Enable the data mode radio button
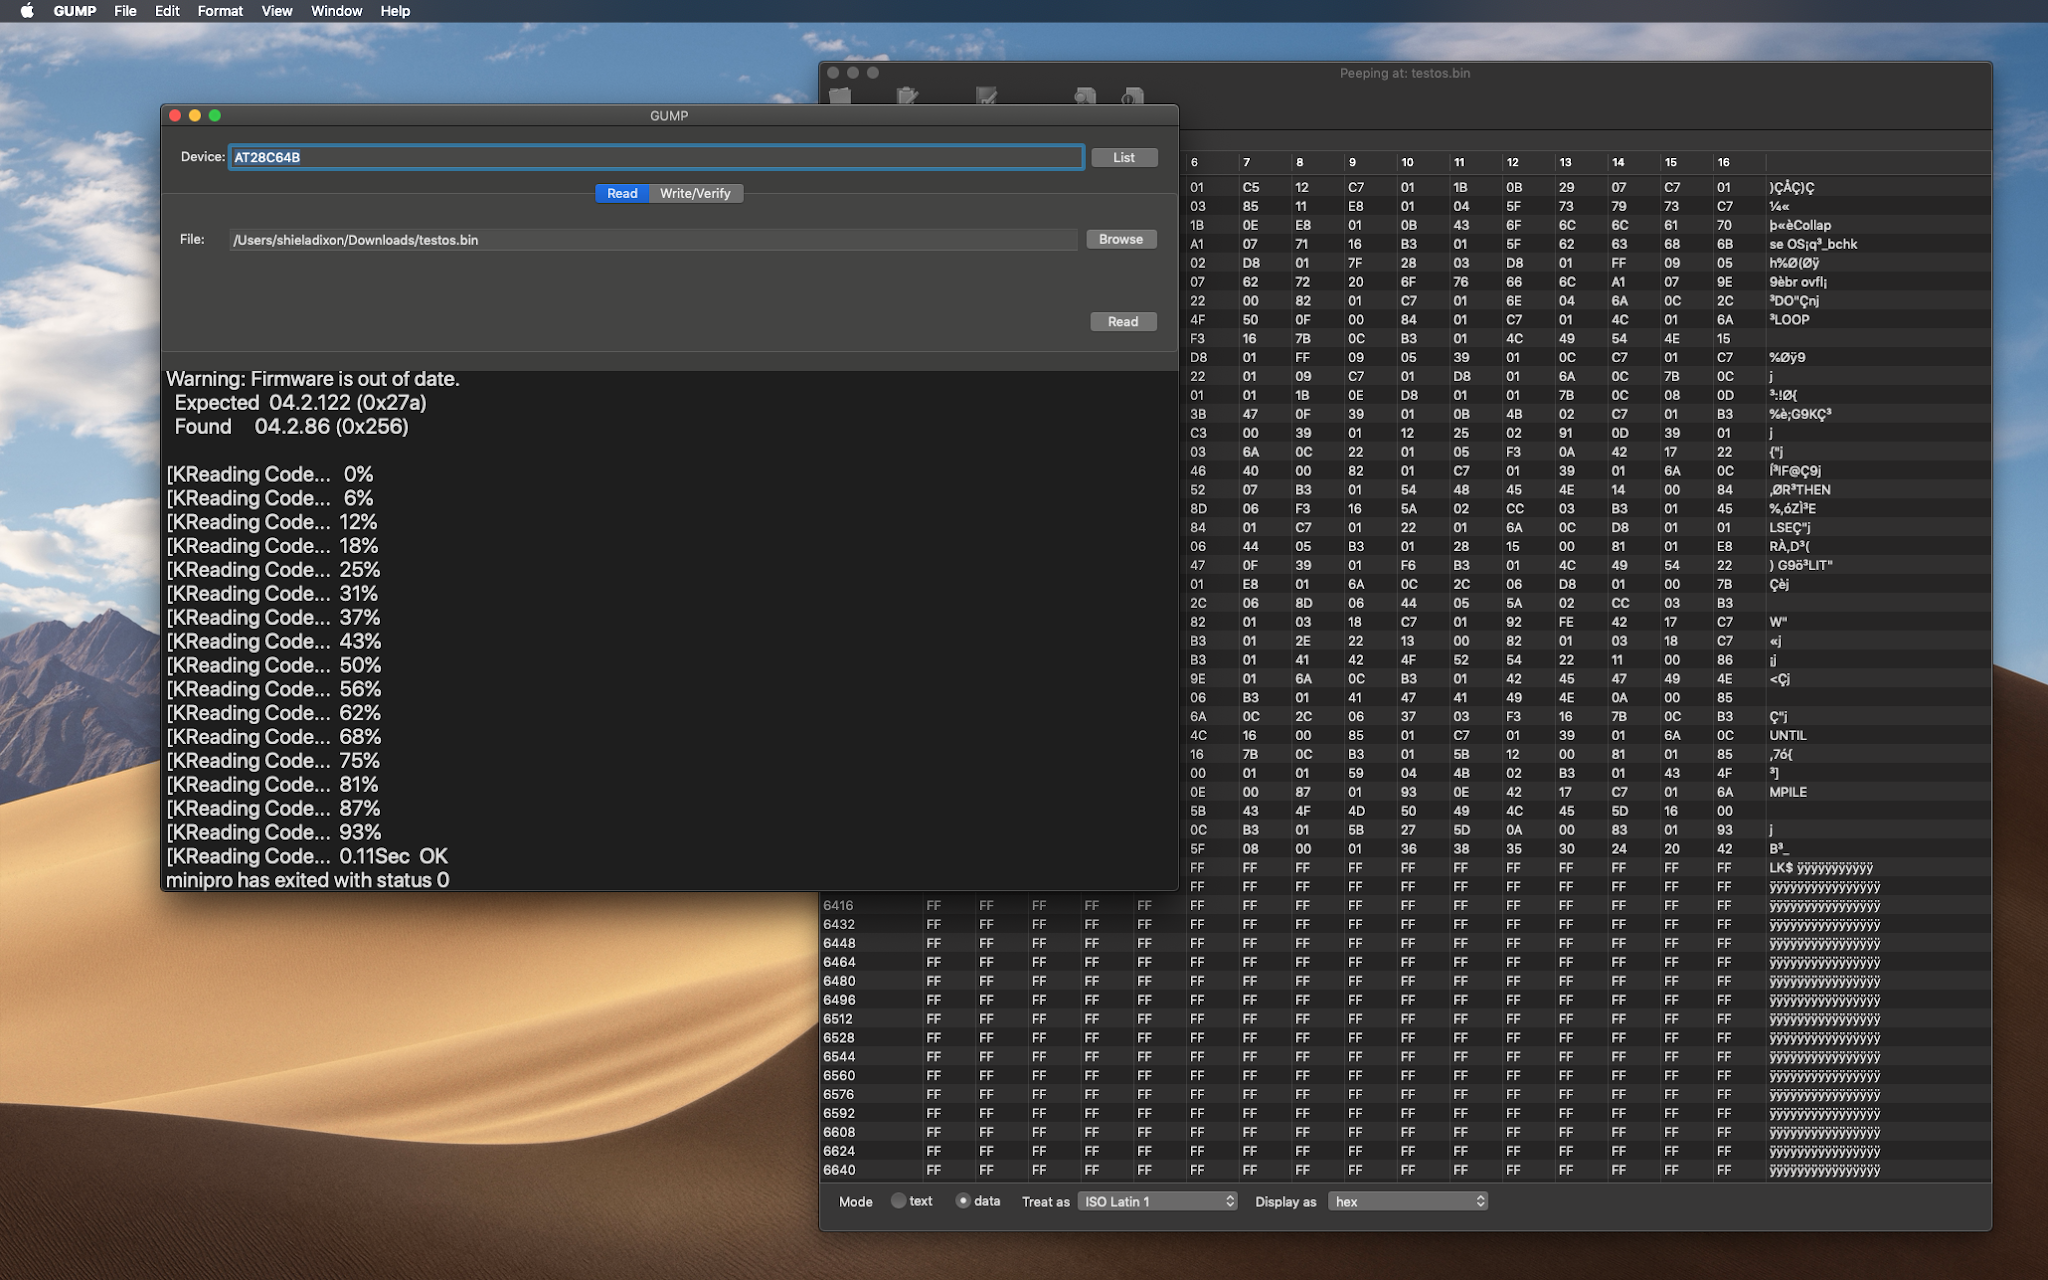Image resolution: width=2048 pixels, height=1280 pixels. (962, 1201)
